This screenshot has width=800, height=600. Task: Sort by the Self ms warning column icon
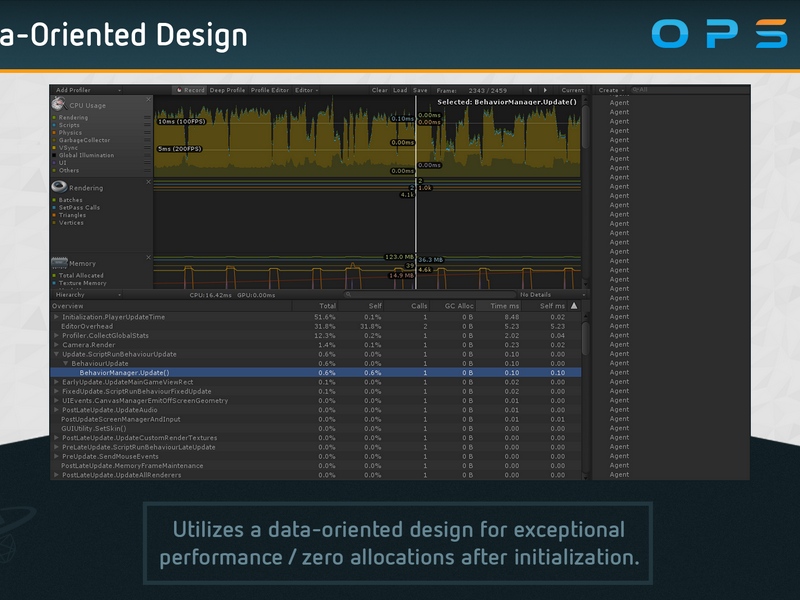(574, 306)
